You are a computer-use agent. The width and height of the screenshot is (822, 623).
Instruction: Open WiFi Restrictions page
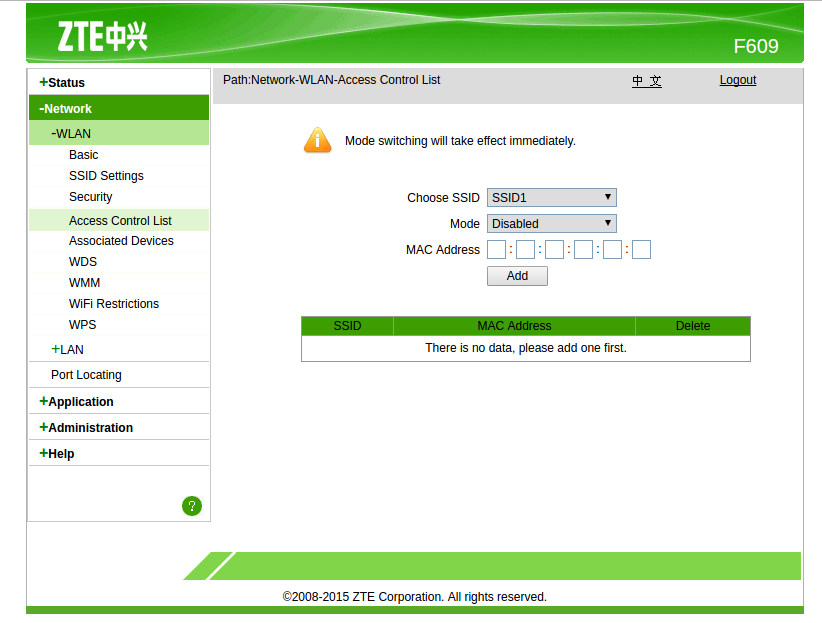(114, 304)
